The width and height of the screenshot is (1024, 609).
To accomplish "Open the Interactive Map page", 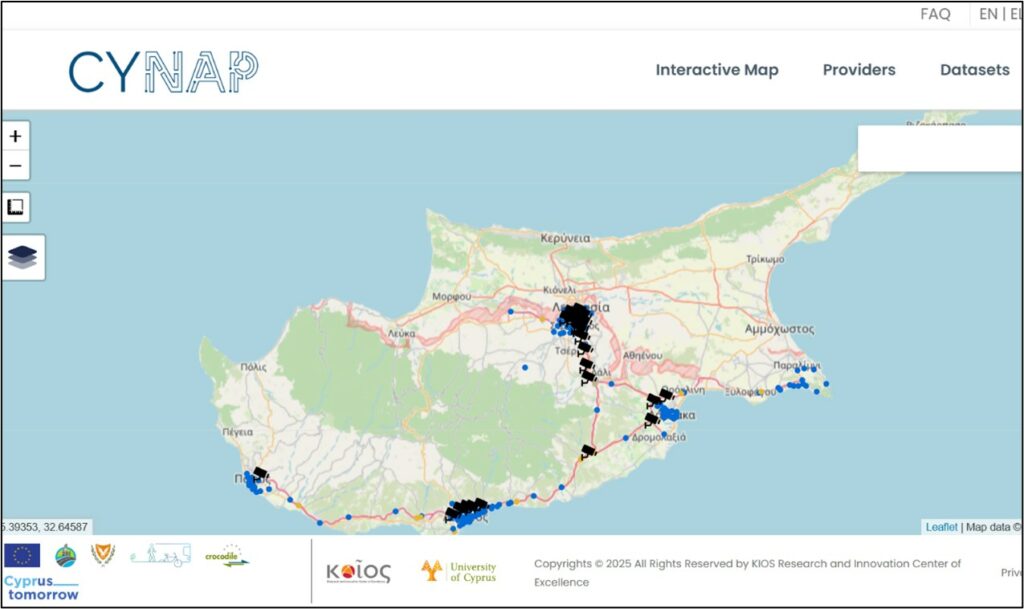I will click(716, 70).
